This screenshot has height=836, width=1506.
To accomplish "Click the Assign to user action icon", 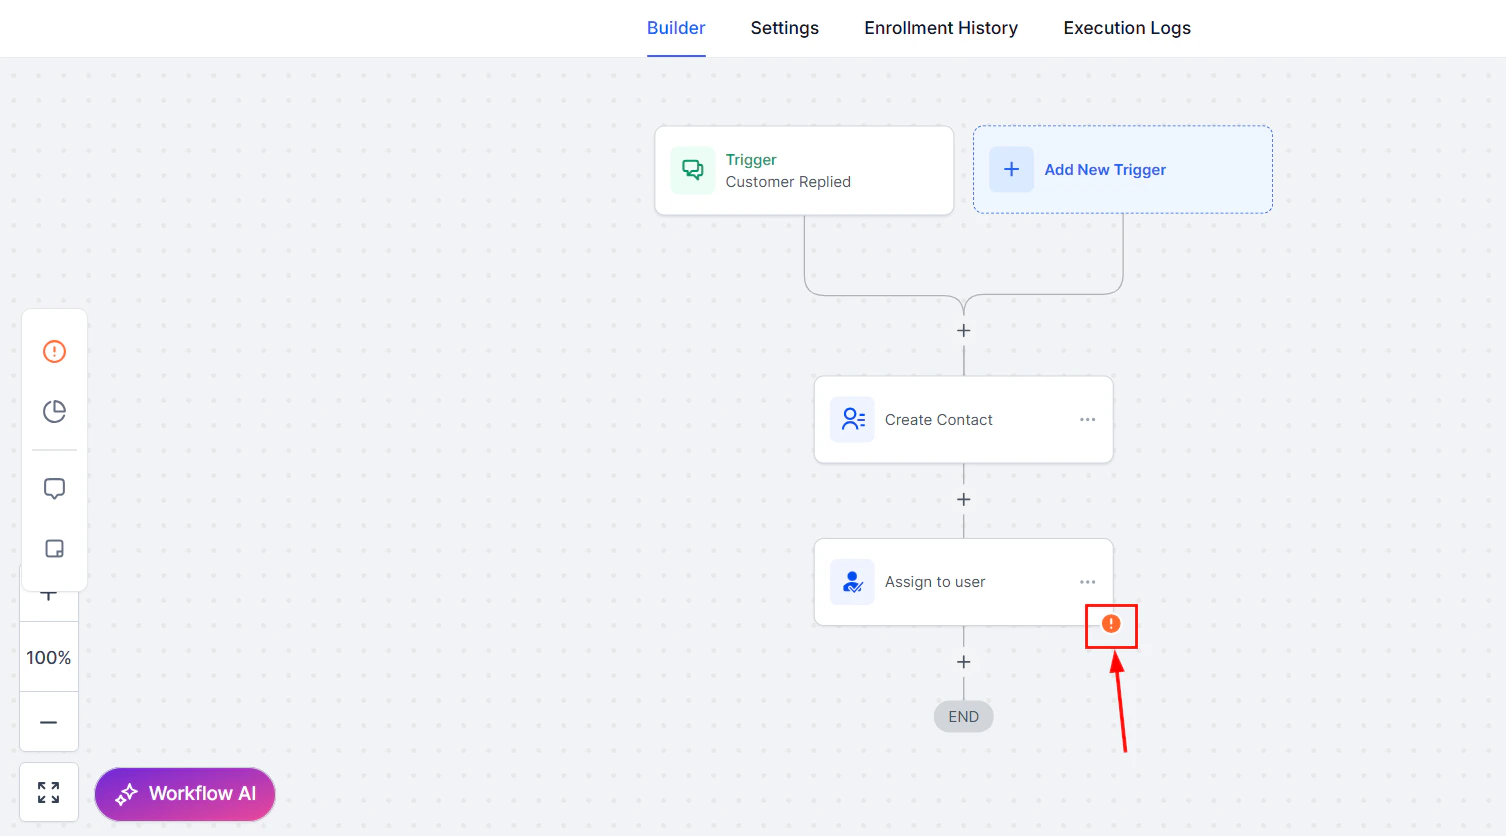I will tap(852, 581).
